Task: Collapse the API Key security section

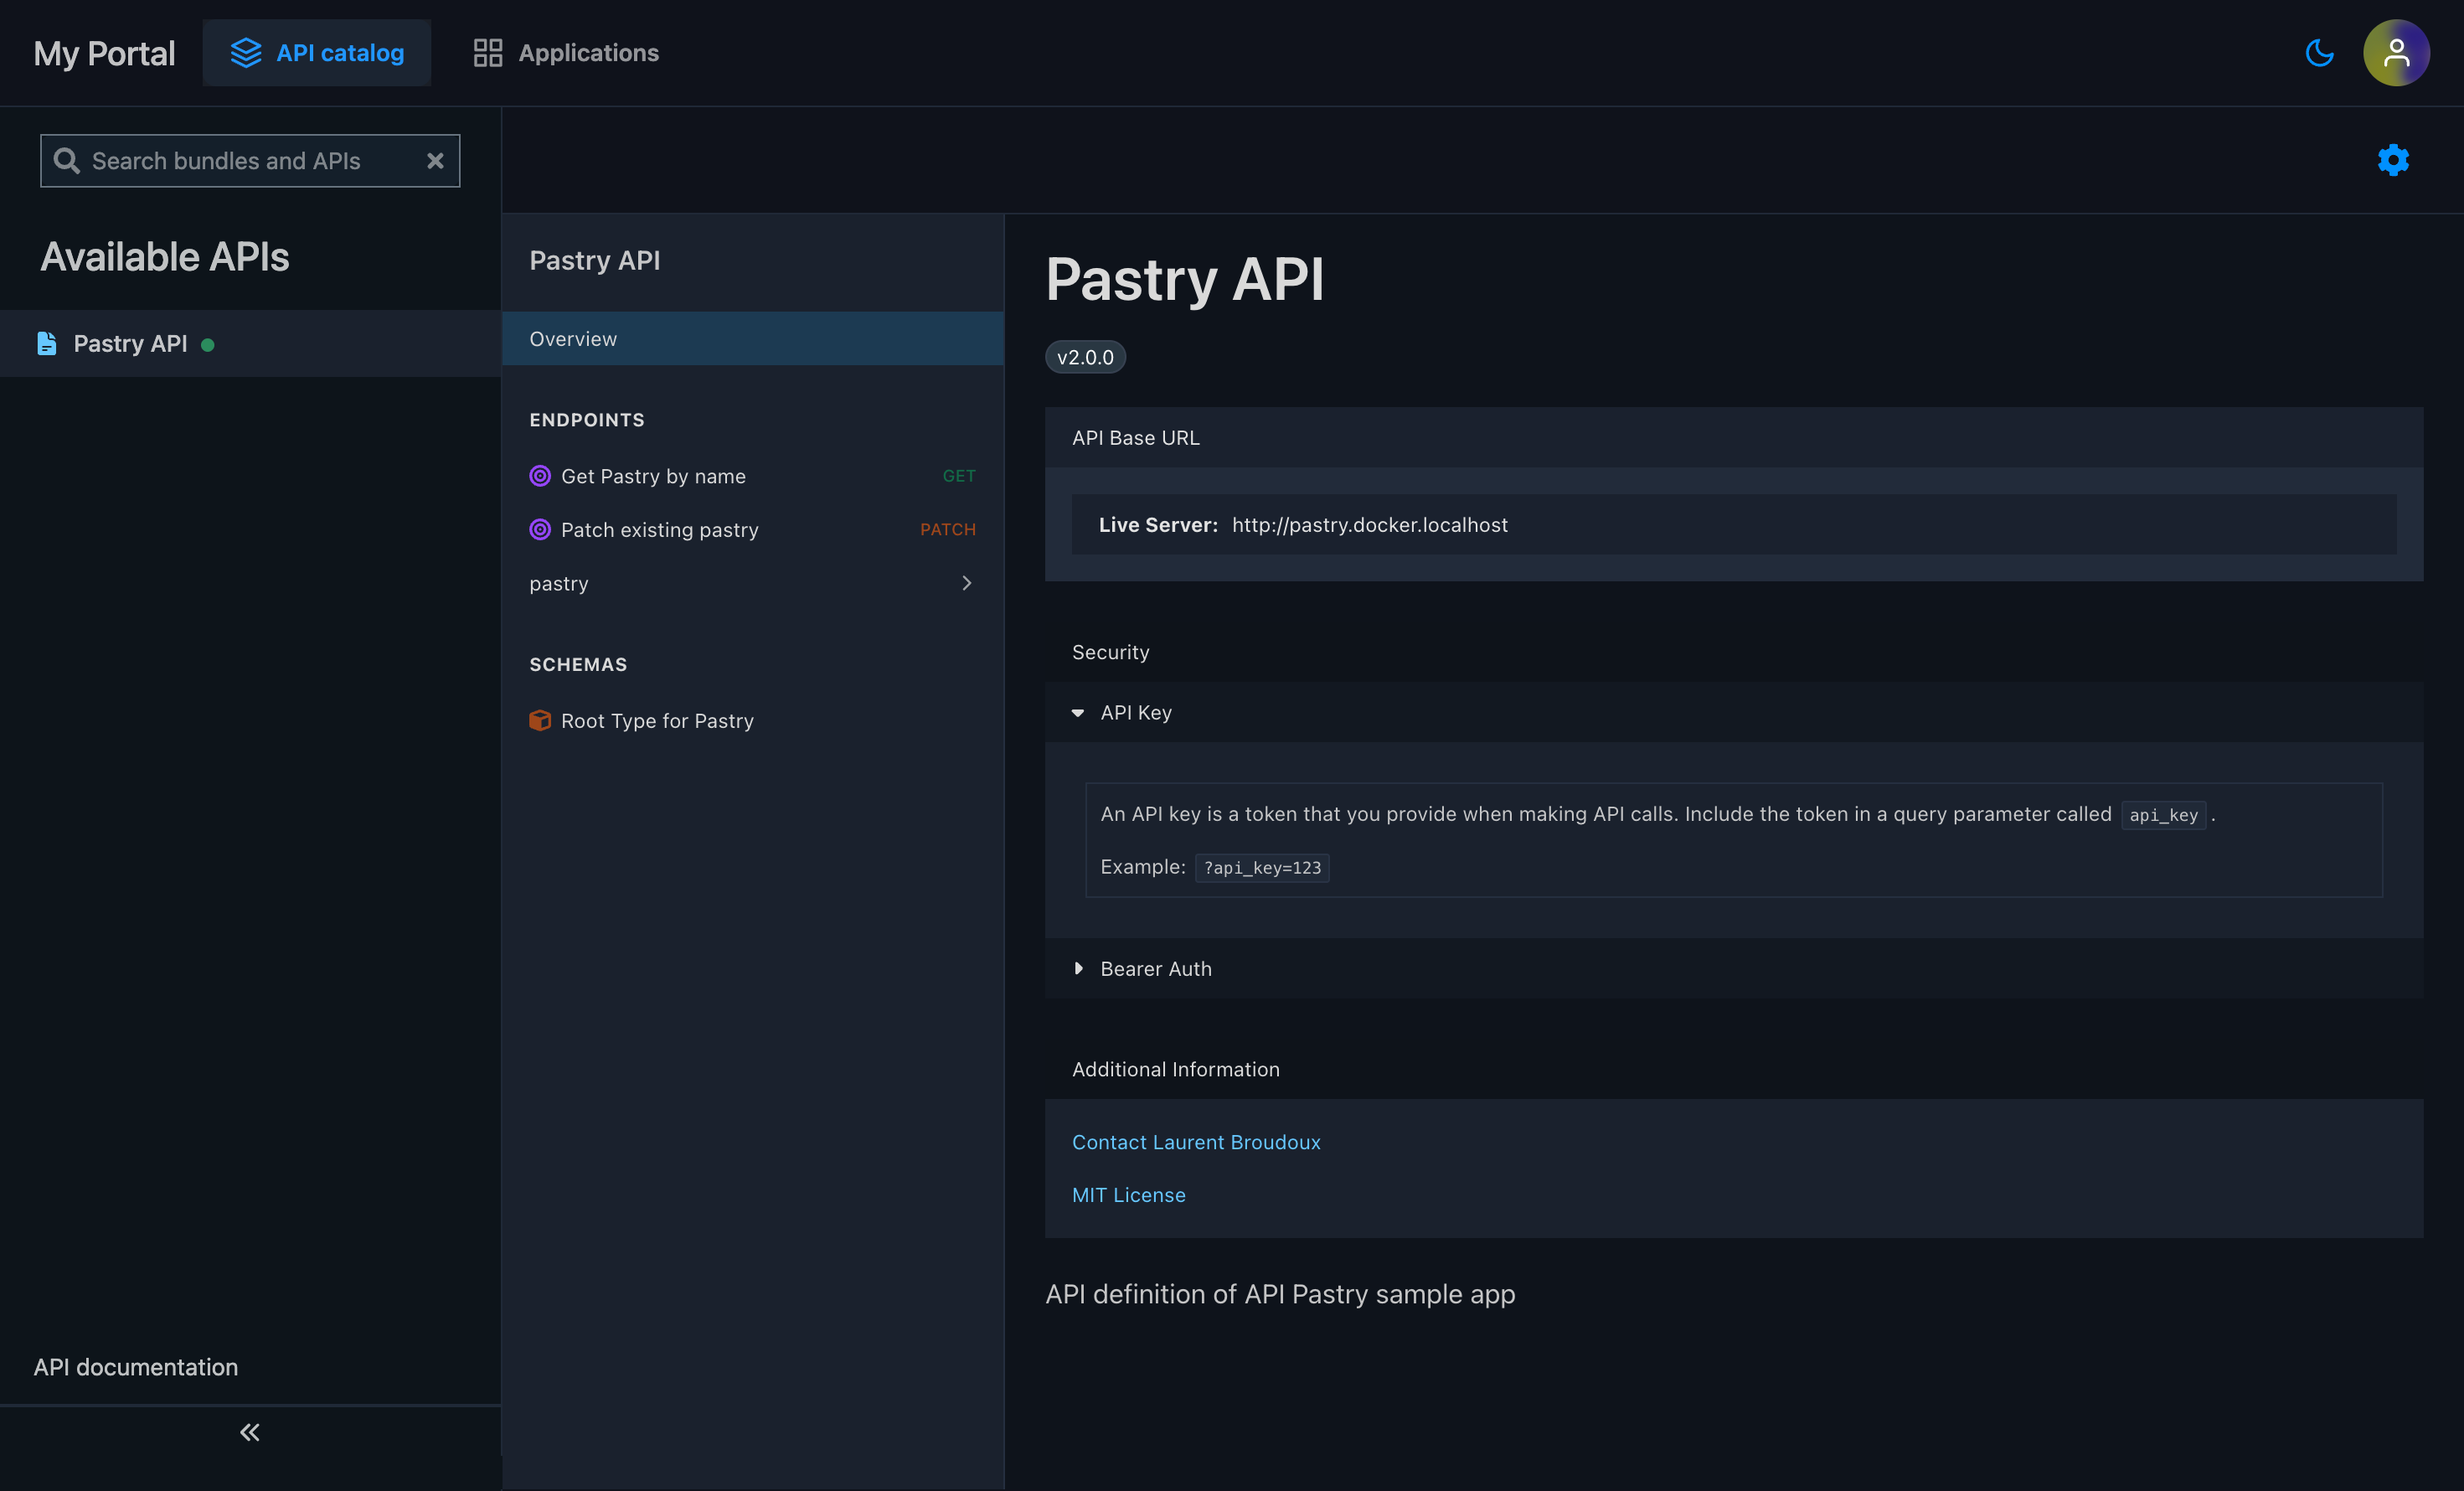Action: (x=1078, y=713)
